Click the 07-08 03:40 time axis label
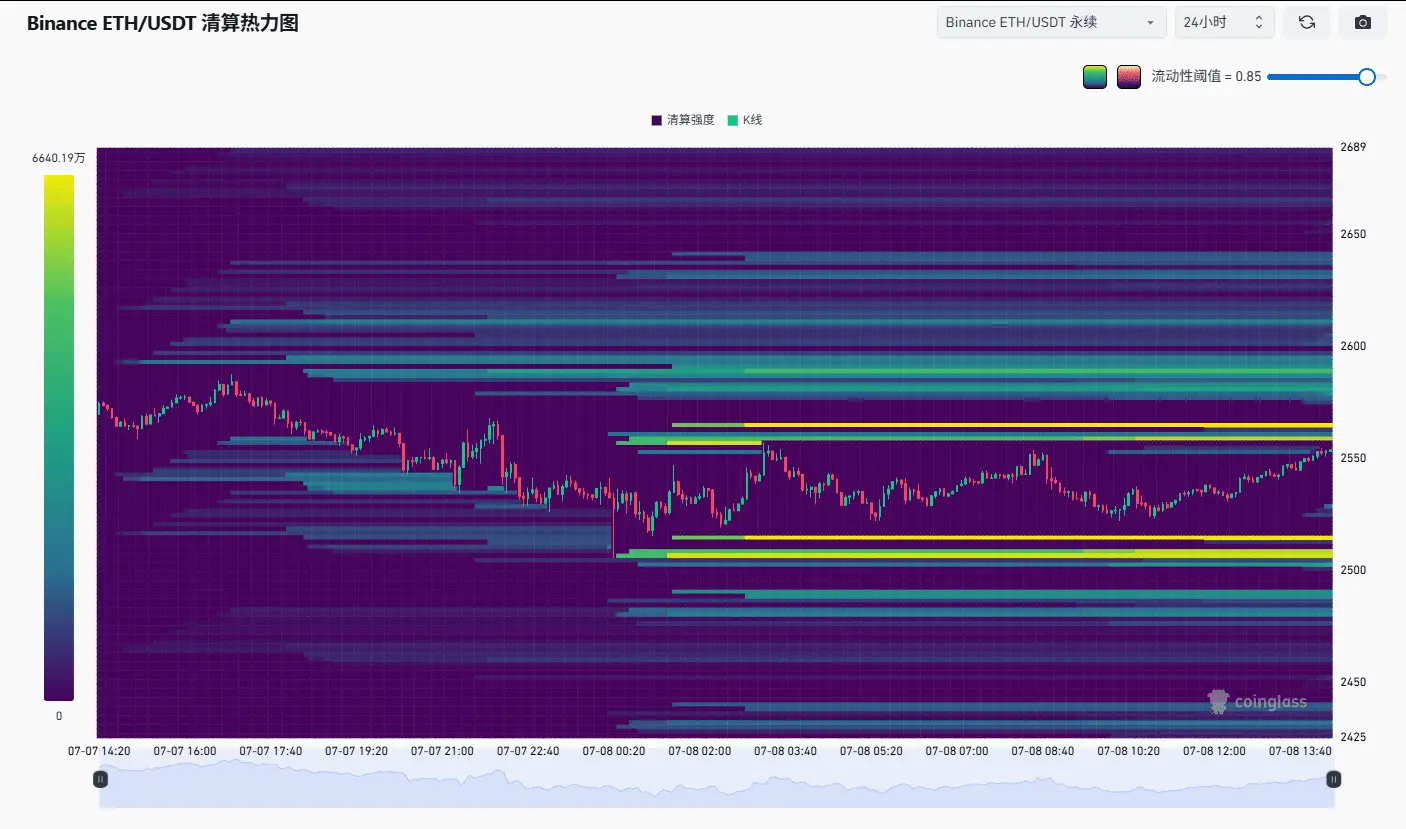Screen dimensions: 1406x829 (x=786, y=750)
